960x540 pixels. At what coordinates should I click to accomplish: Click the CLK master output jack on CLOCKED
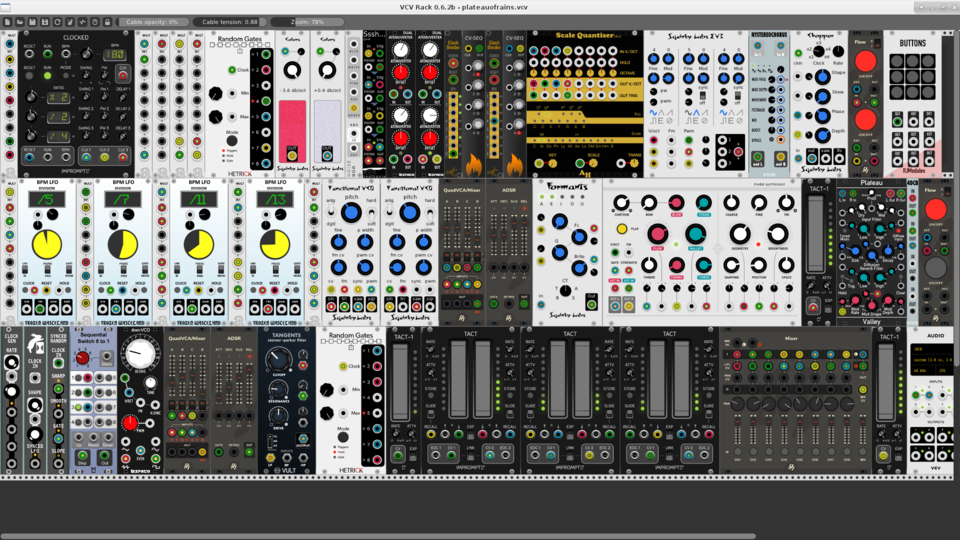[x=123, y=75]
